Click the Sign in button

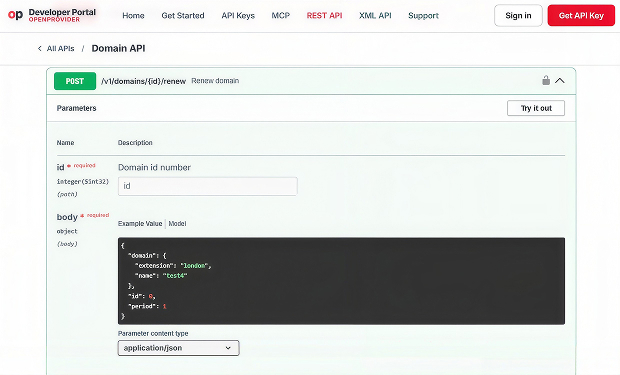click(518, 15)
